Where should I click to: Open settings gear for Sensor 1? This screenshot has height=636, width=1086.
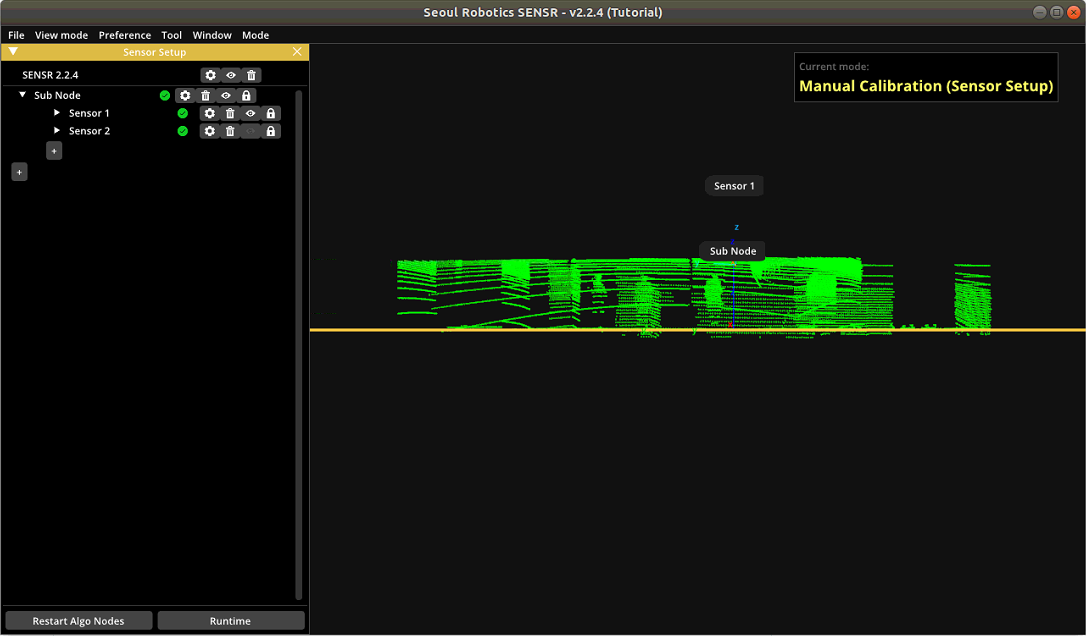[209, 114]
